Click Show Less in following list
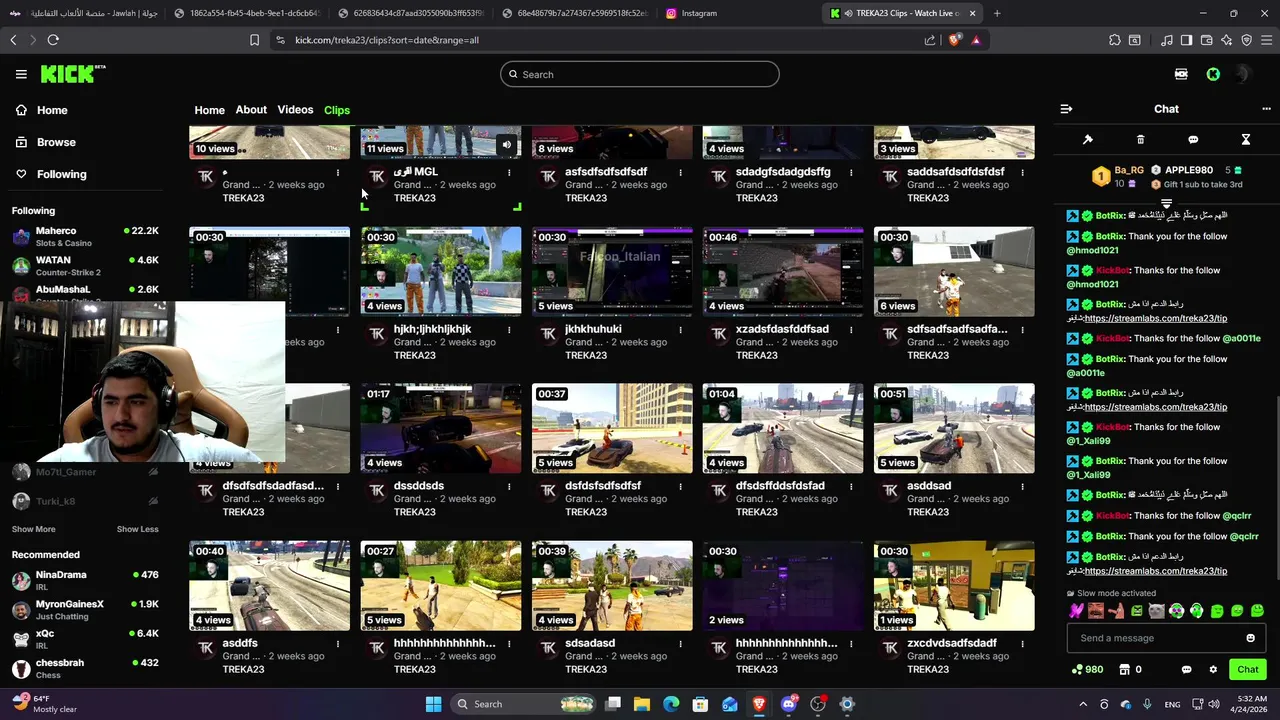 tap(137, 529)
